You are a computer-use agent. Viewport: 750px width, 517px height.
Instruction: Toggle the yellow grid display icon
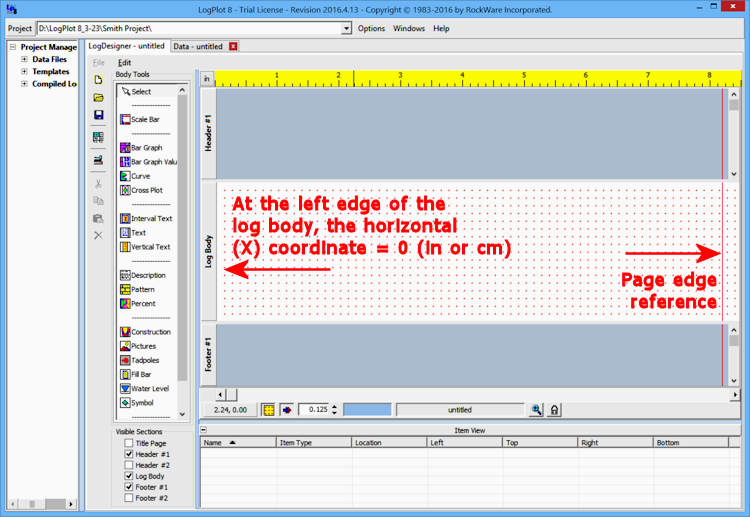coord(268,410)
